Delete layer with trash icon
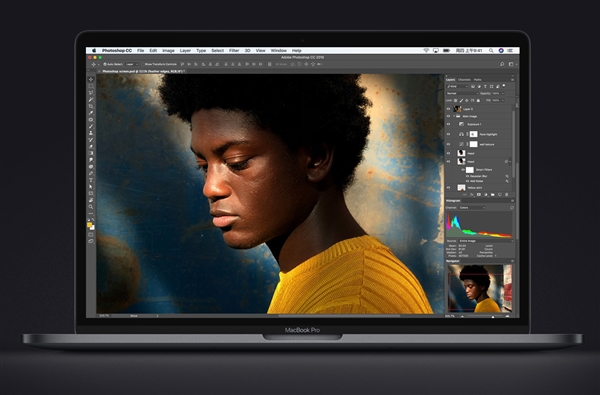Image resolution: width=600 pixels, height=395 pixels. coord(507,194)
